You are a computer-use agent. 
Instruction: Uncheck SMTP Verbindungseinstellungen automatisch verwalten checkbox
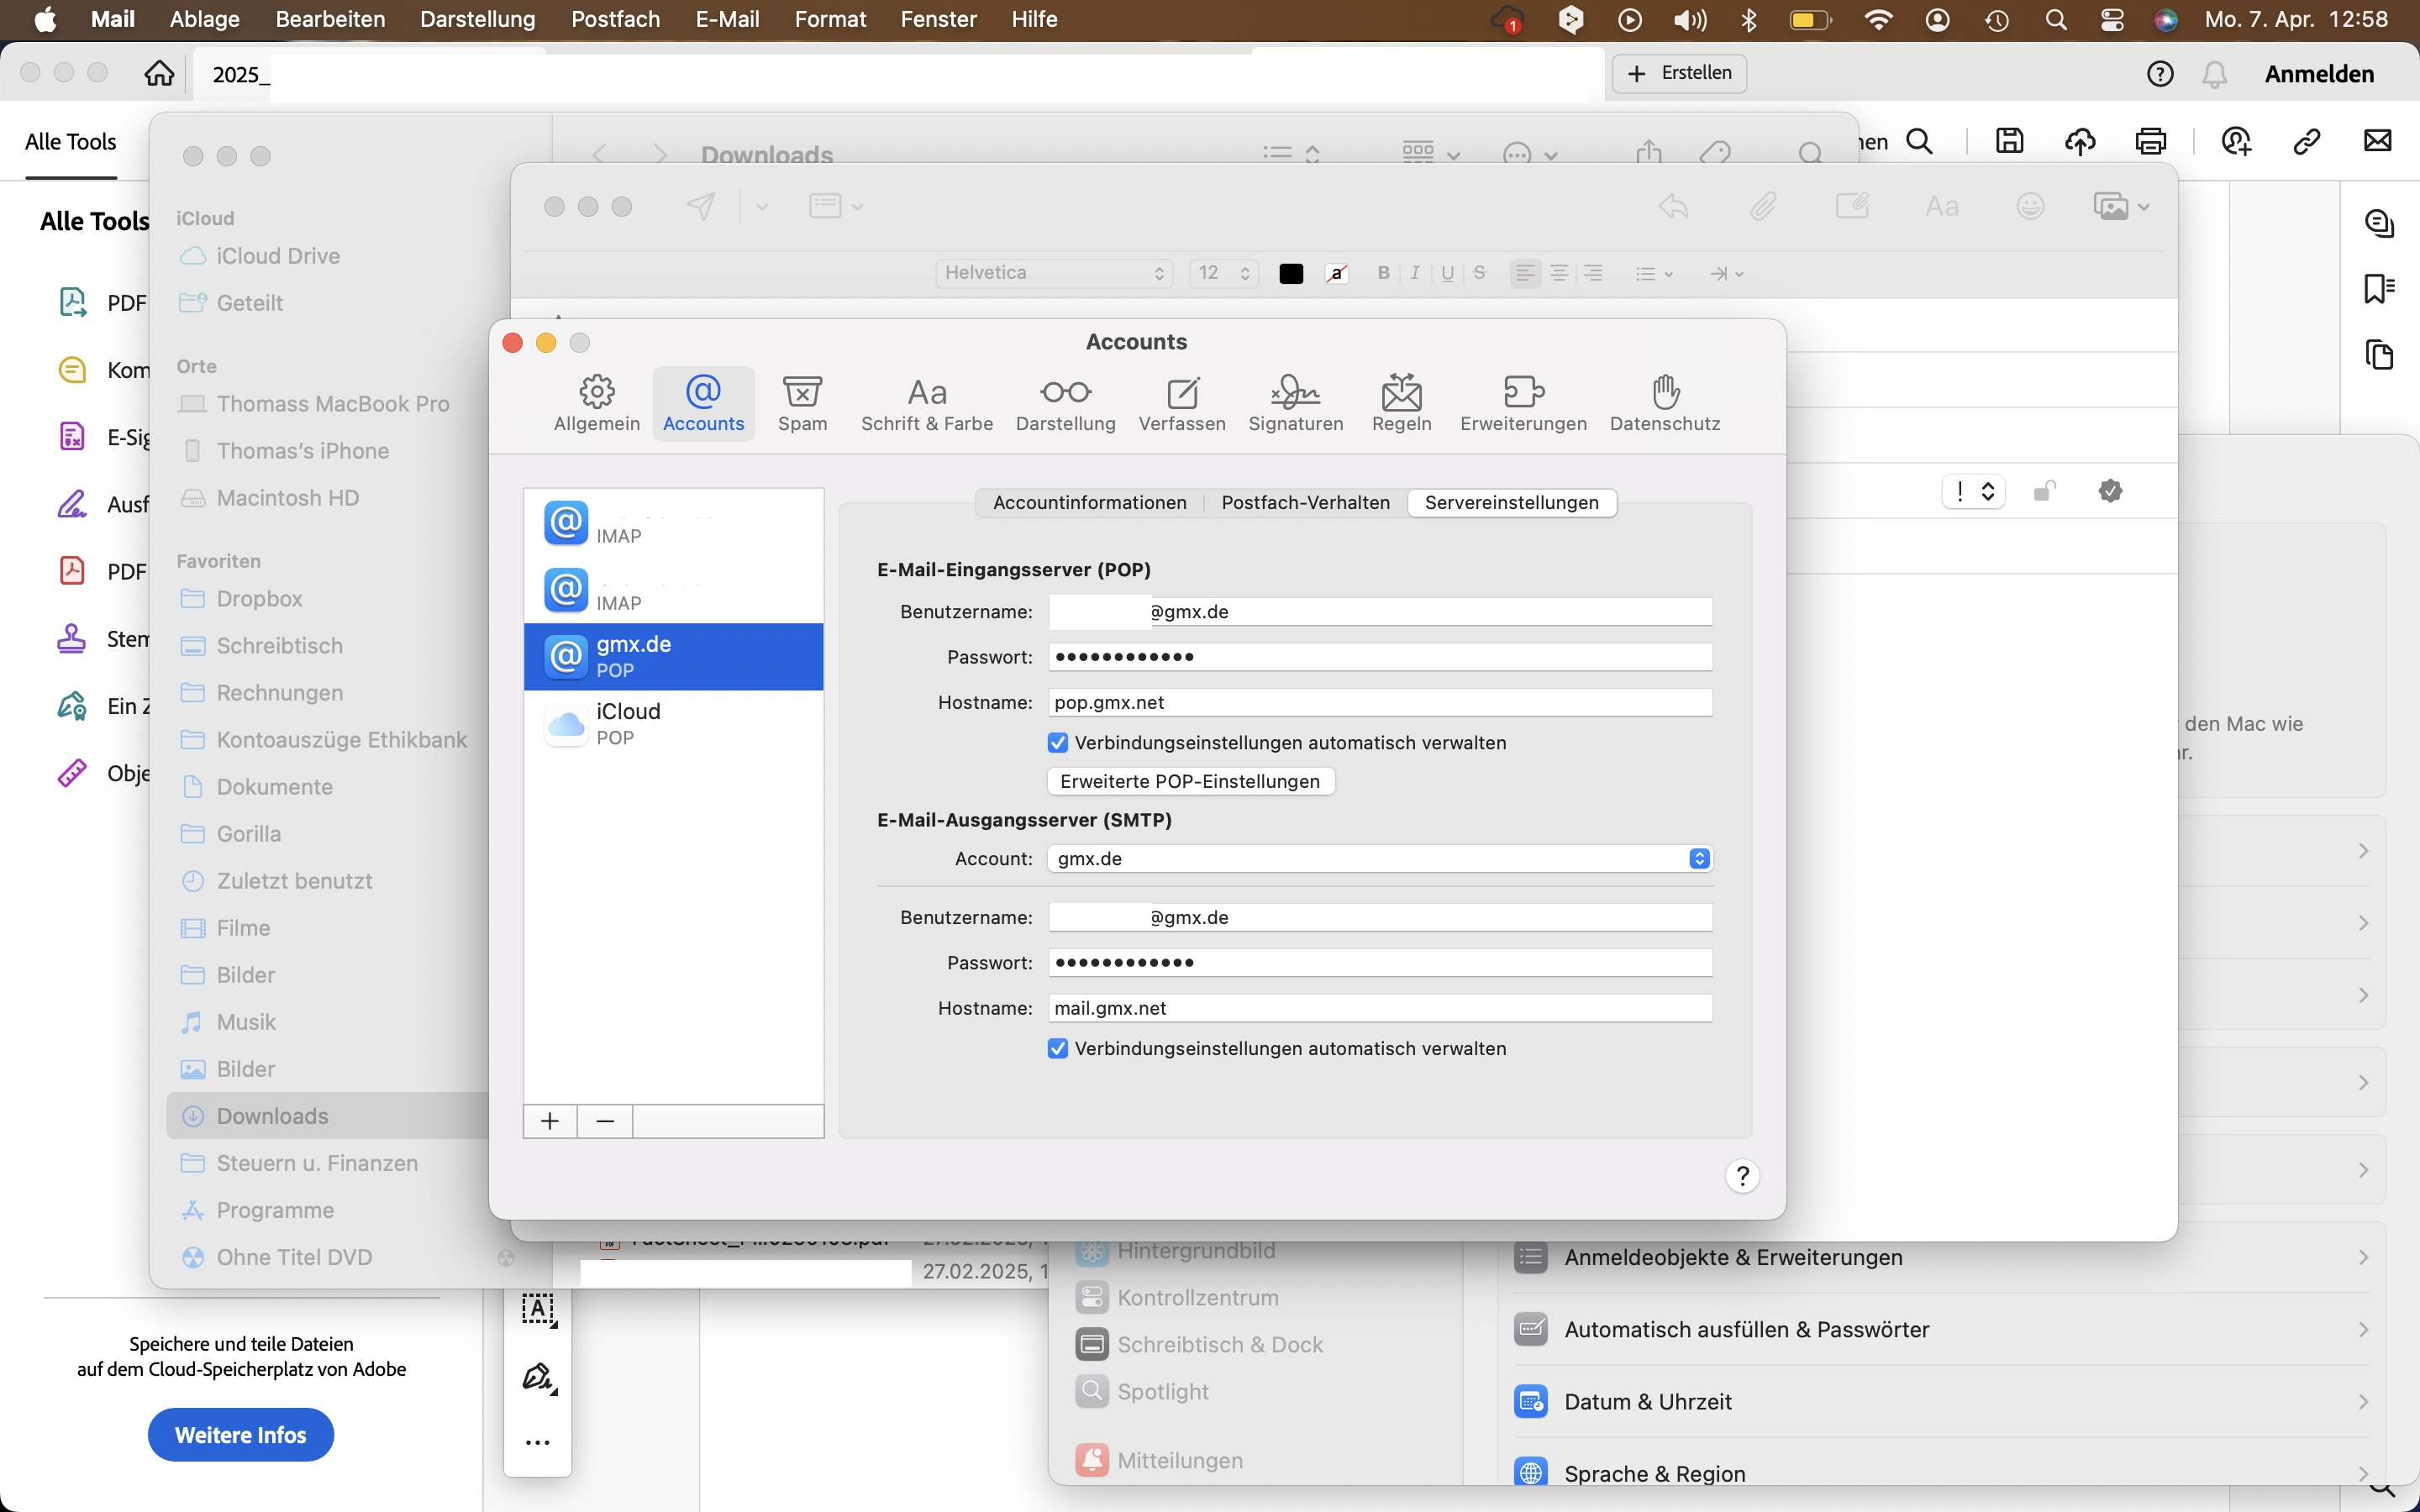click(1058, 1049)
